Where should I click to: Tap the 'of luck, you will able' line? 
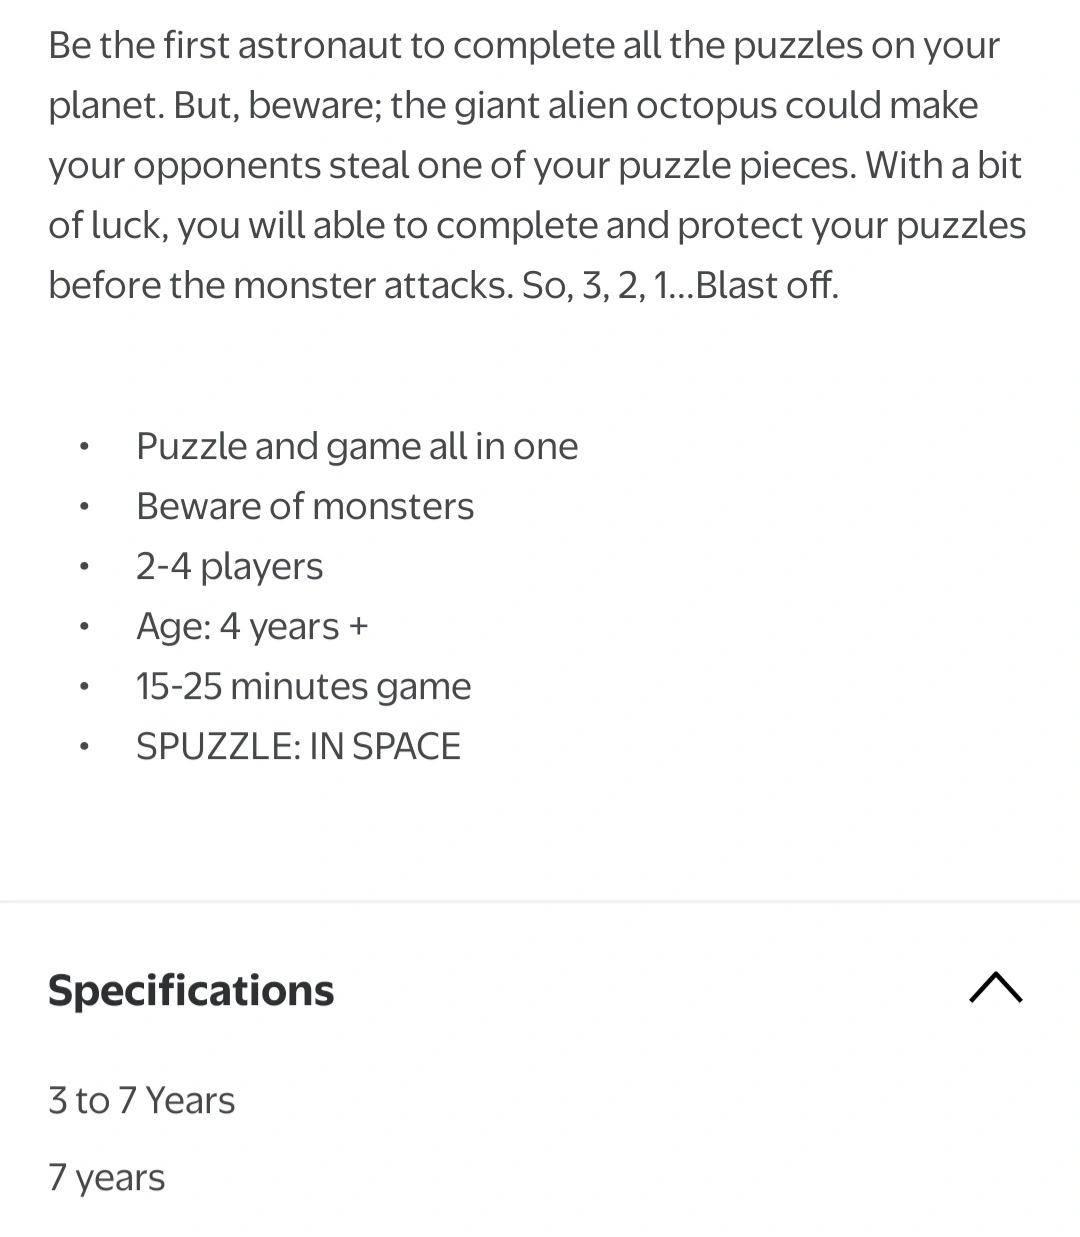(537, 226)
